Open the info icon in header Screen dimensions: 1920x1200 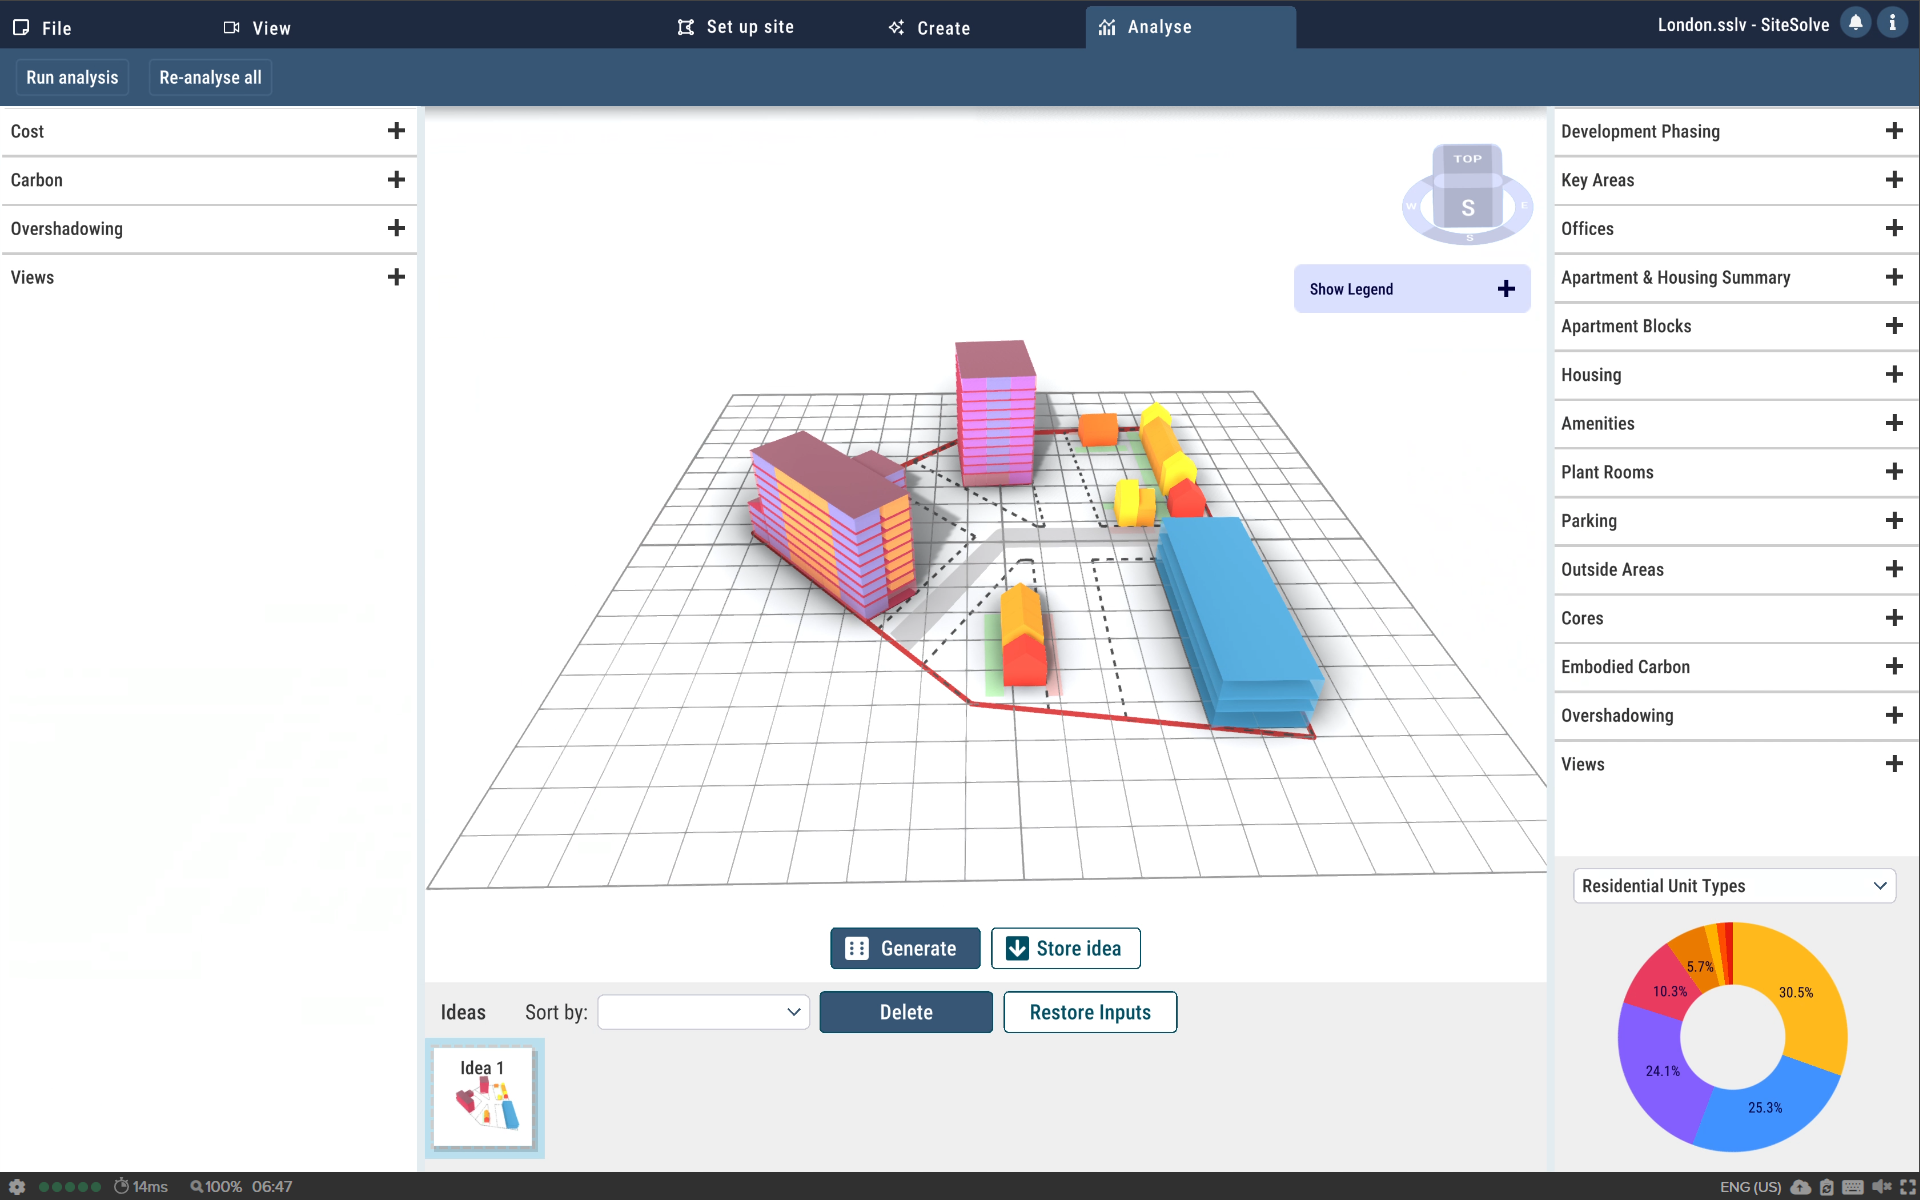[1892, 23]
